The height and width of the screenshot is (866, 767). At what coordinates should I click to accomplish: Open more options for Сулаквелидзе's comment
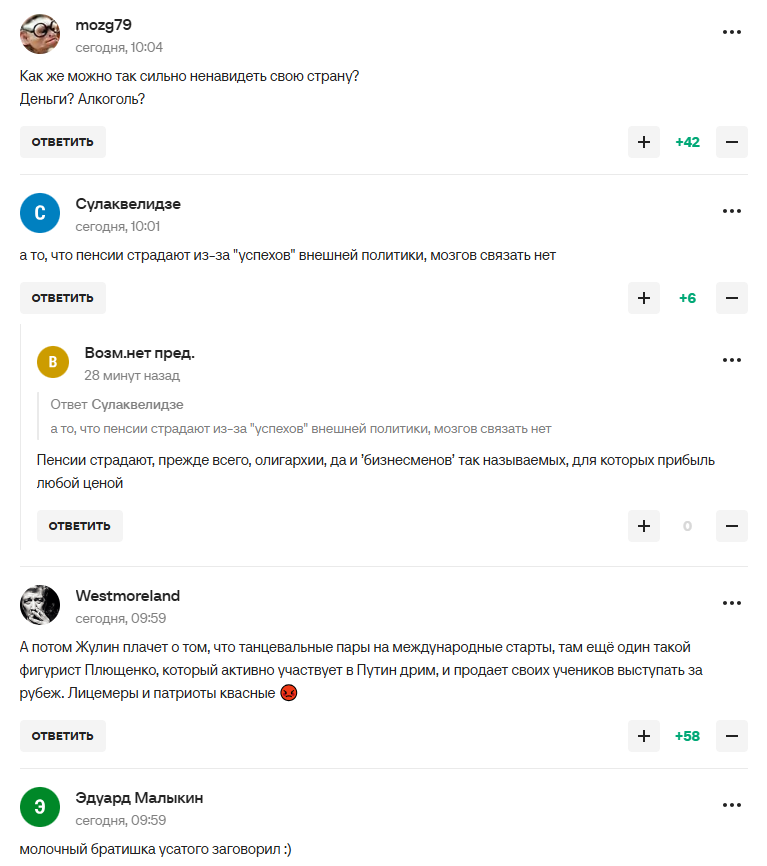coord(732,212)
